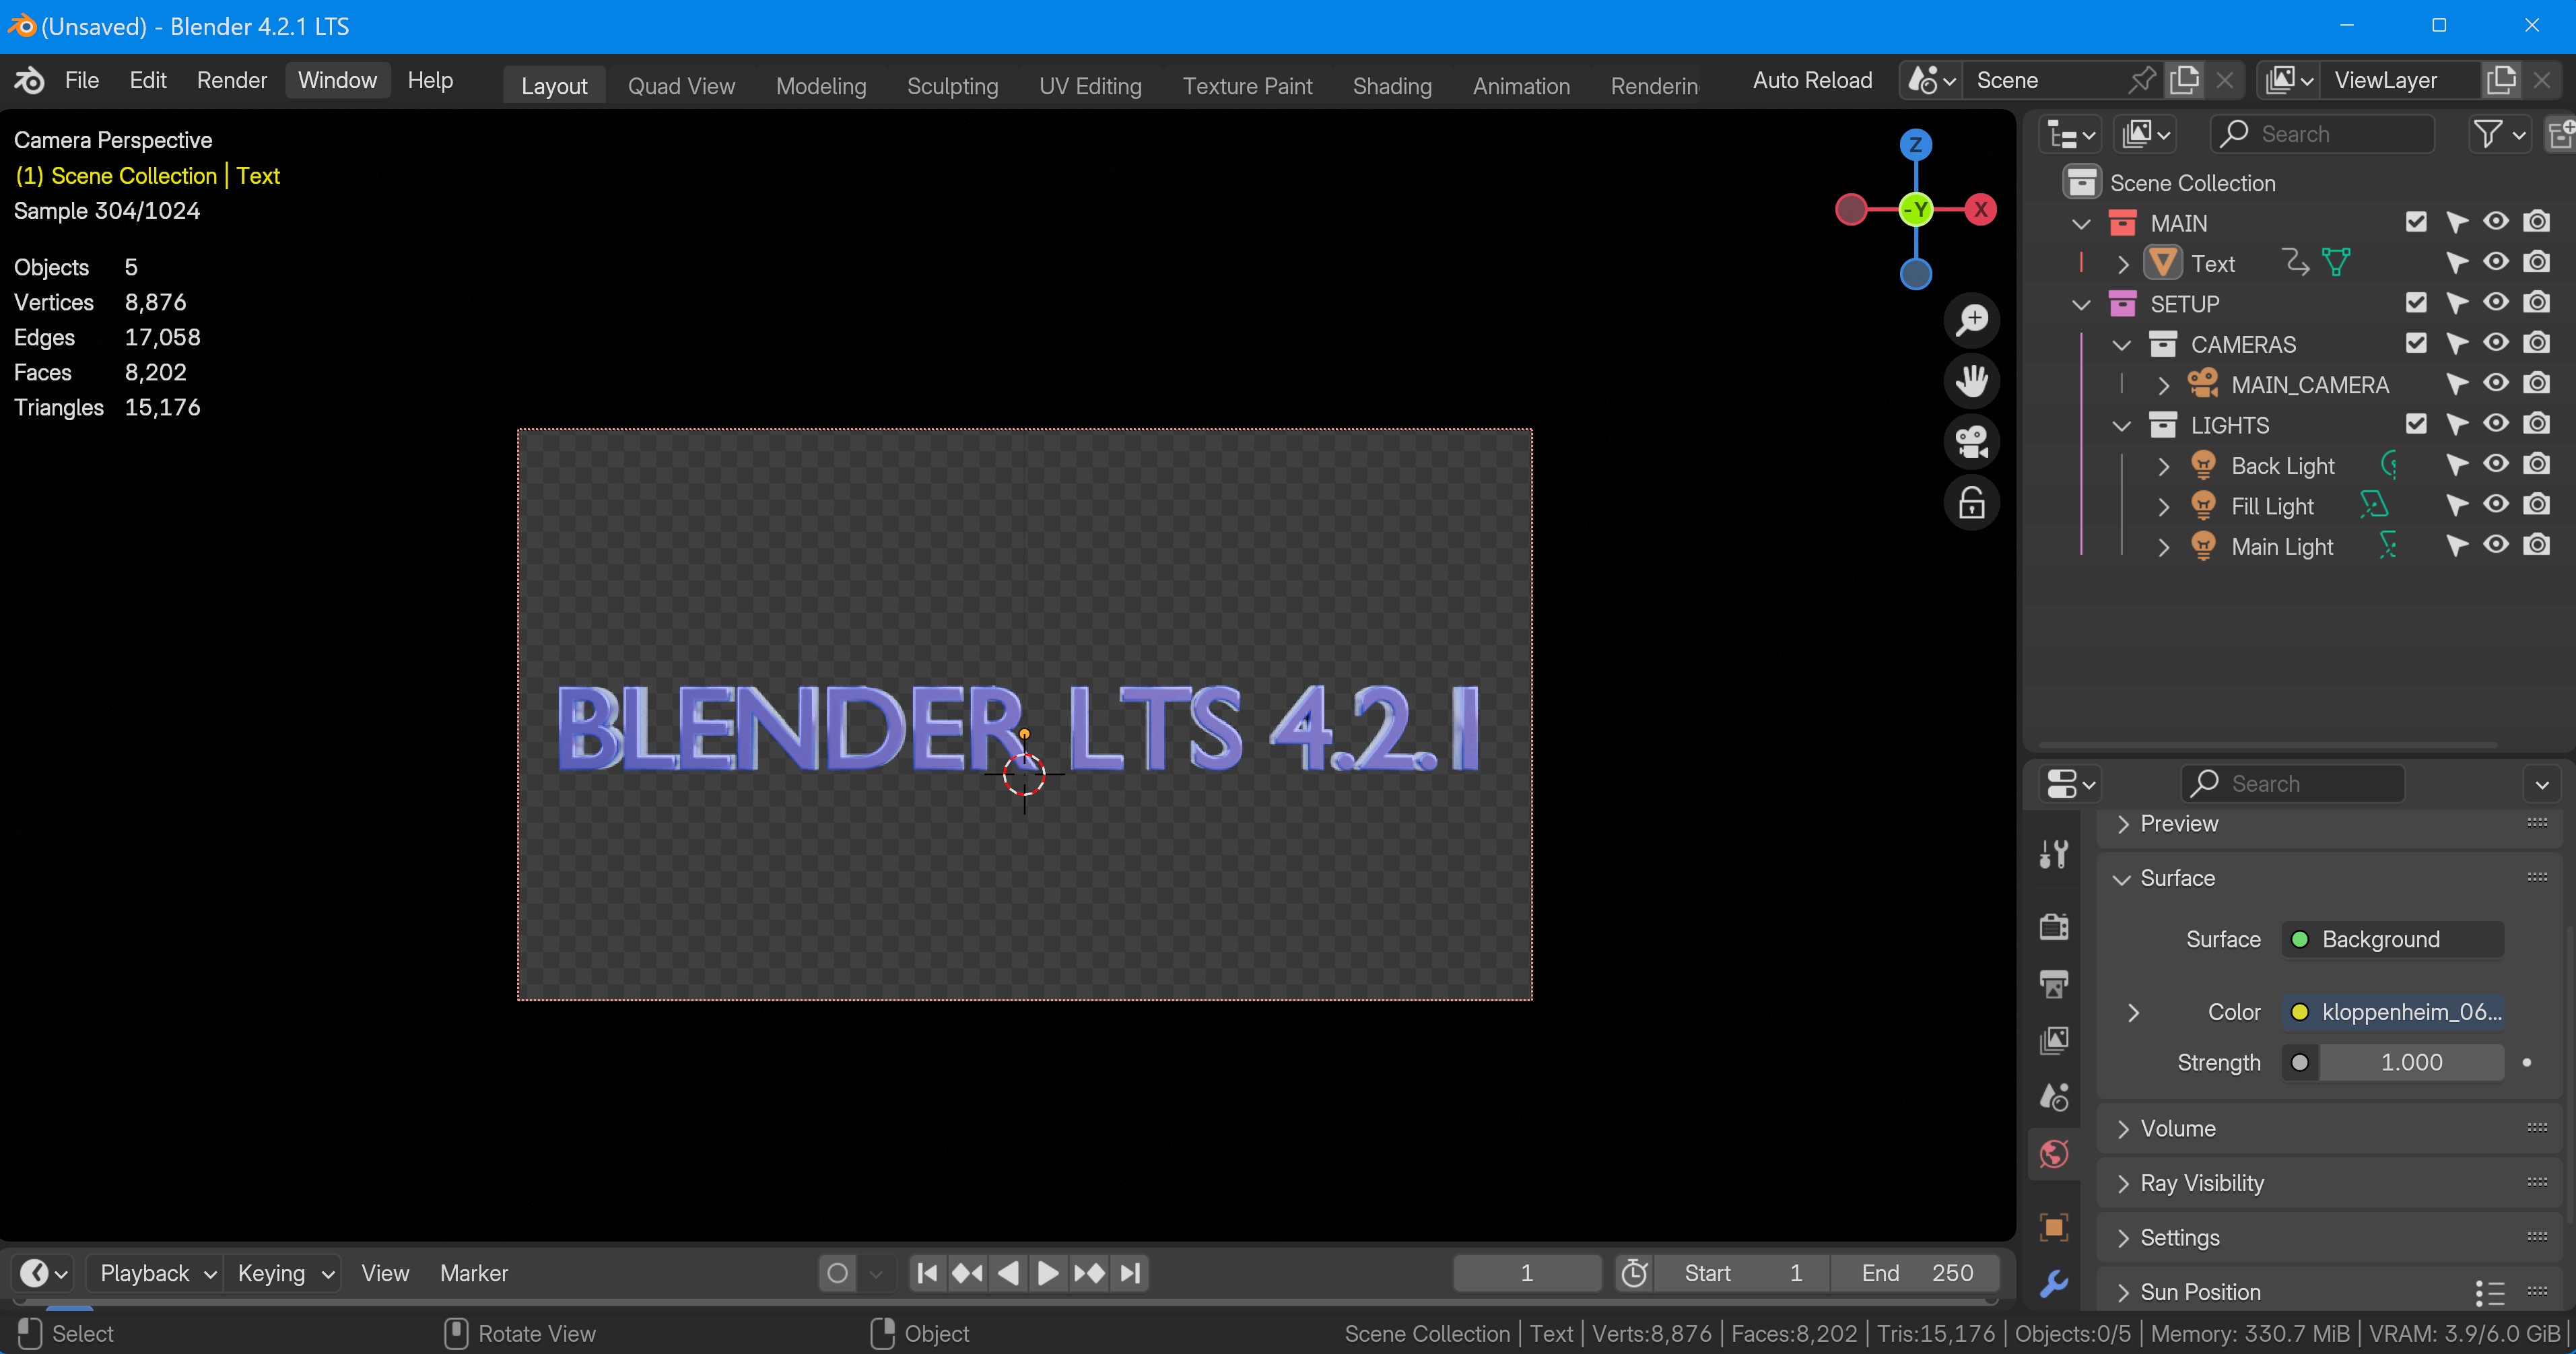Uncheck the CAMERAS collection checkbox
This screenshot has height=1354, width=2576.
point(2416,343)
